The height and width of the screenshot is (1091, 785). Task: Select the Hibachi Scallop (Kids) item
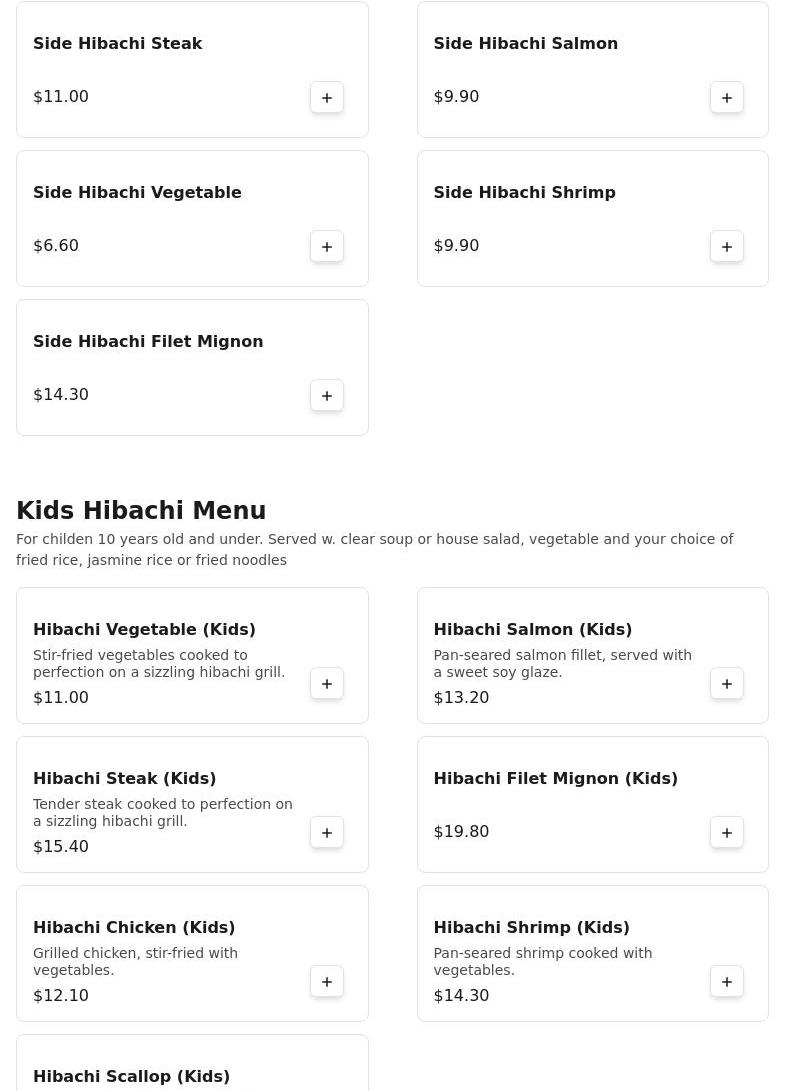132,1076
